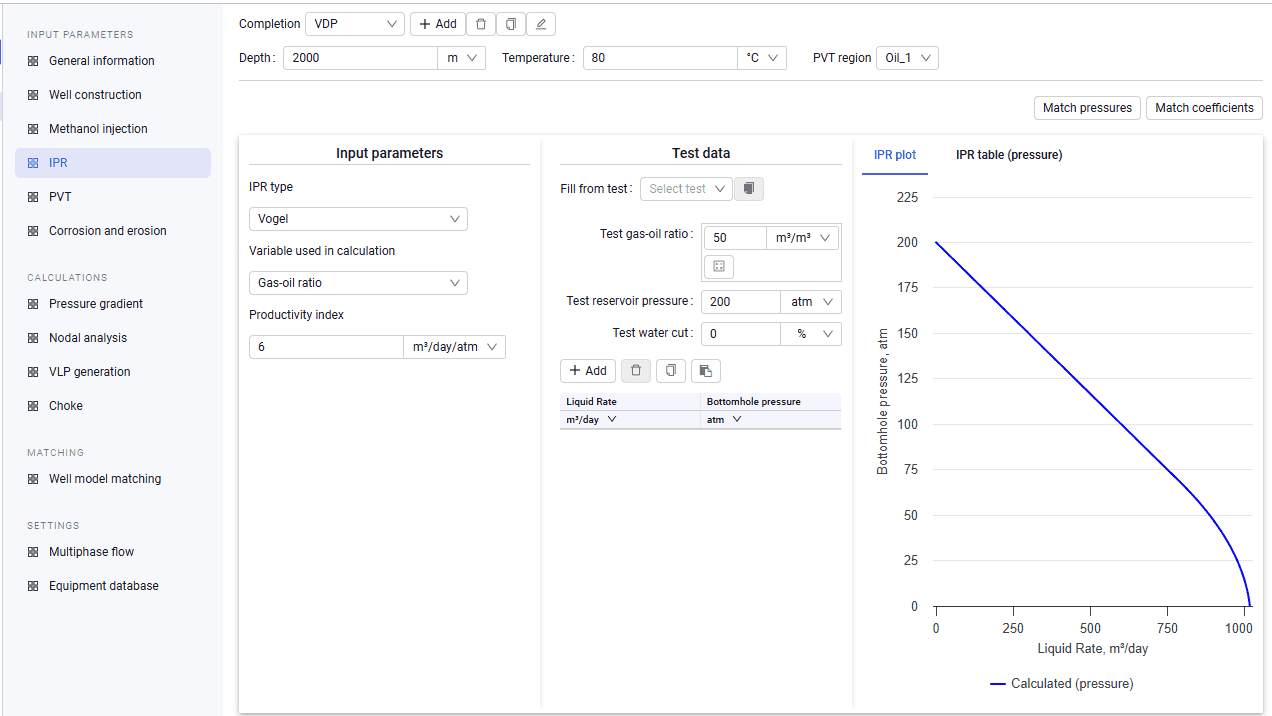The height and width of the screenshot is (716, 1272).
Task: Click the Match pressures button
Action: coord(1087,108)
